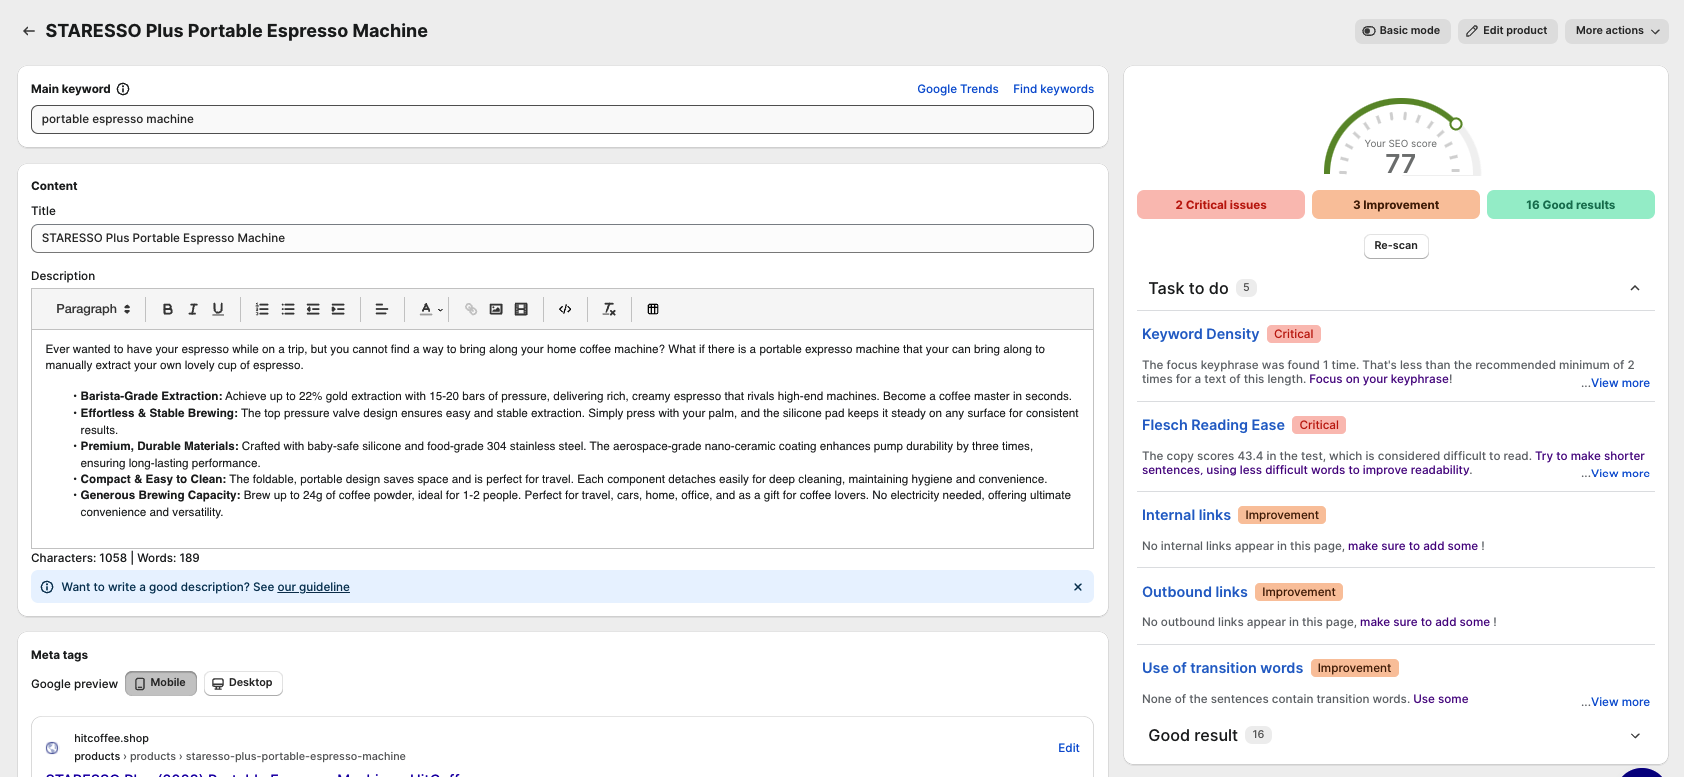
Task: Click the clear formatting icon
Action: (609, 310)
